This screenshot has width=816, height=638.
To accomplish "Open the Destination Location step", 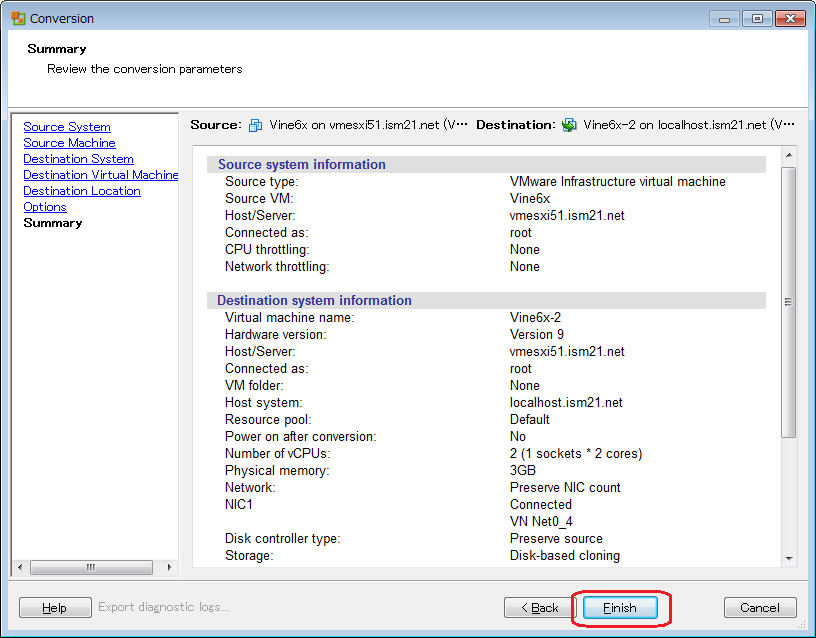I will pos(82,191).
